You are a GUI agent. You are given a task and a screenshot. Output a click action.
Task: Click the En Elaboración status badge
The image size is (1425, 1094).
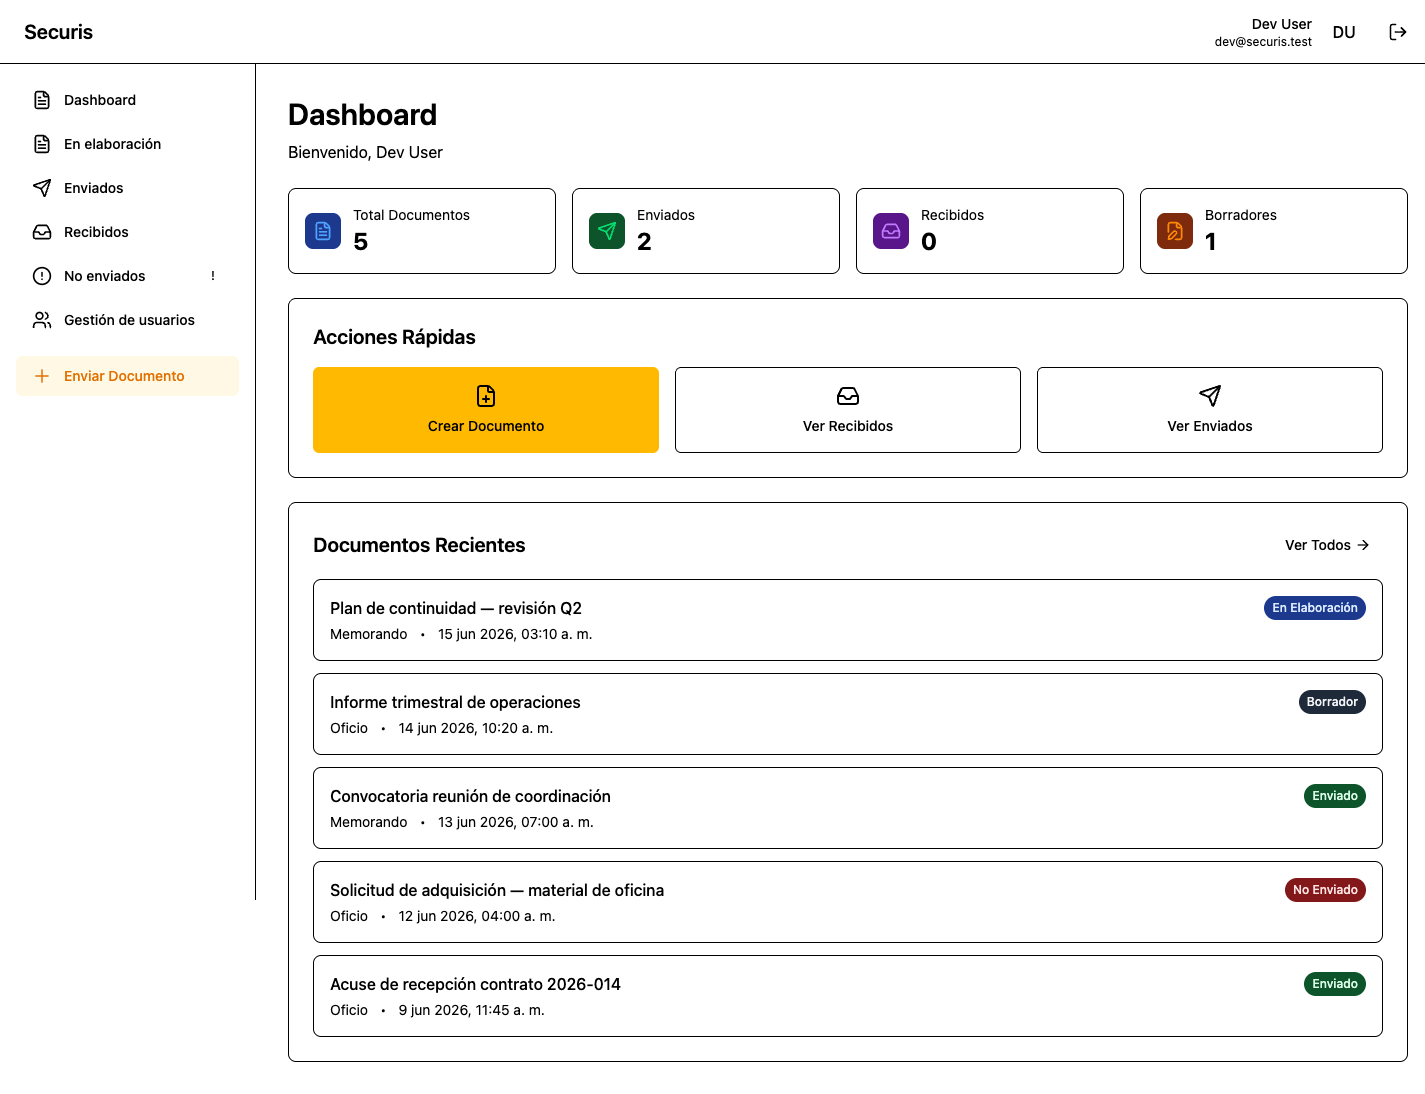[1315, 608]
